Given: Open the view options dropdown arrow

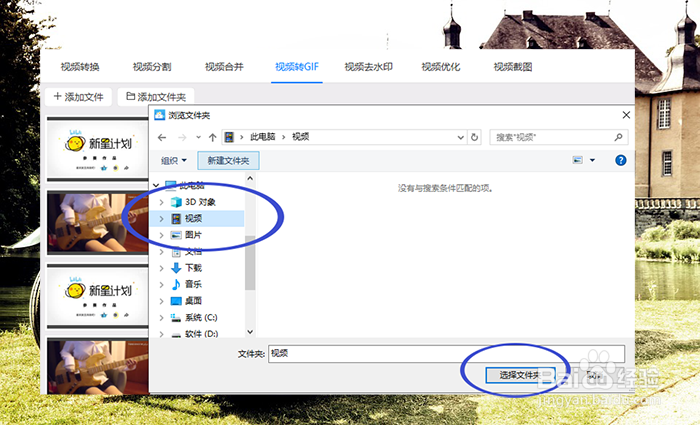Looking at the screenshot, I should [x=592, y=160].
